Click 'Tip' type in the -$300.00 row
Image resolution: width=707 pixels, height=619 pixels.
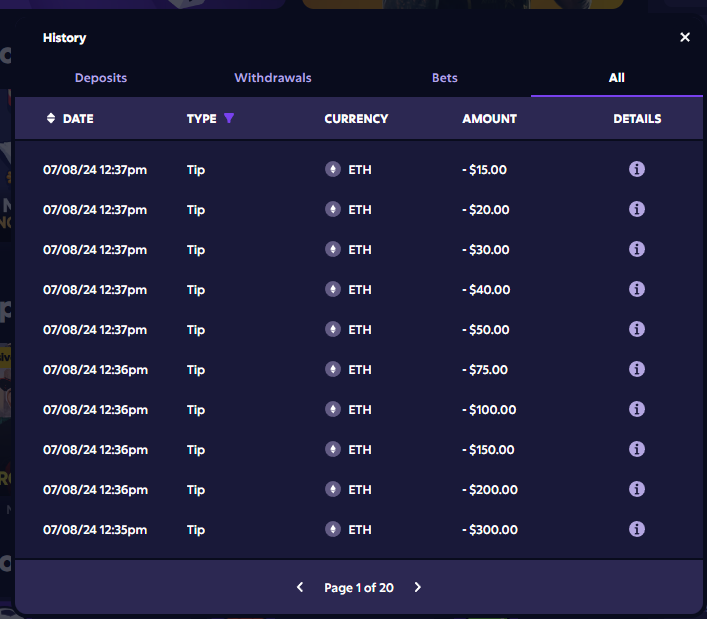pyautogui.click(x=196, y=530)
